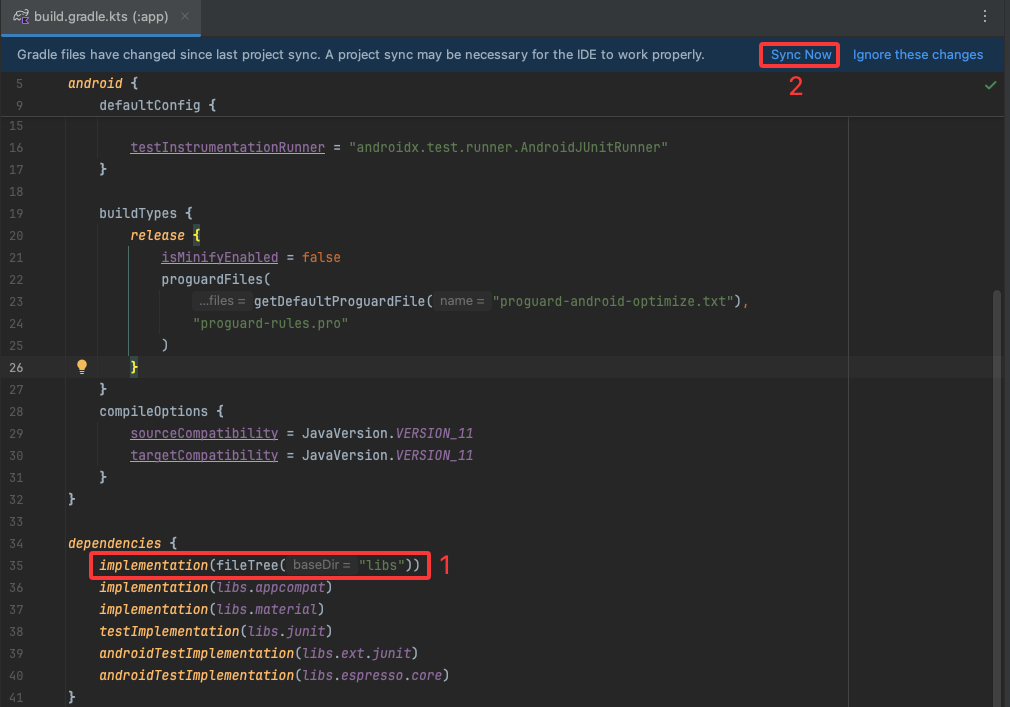
Task: Click the testInstrumentationRunner property
Action: pyautogui.click(x=227, y=147)
